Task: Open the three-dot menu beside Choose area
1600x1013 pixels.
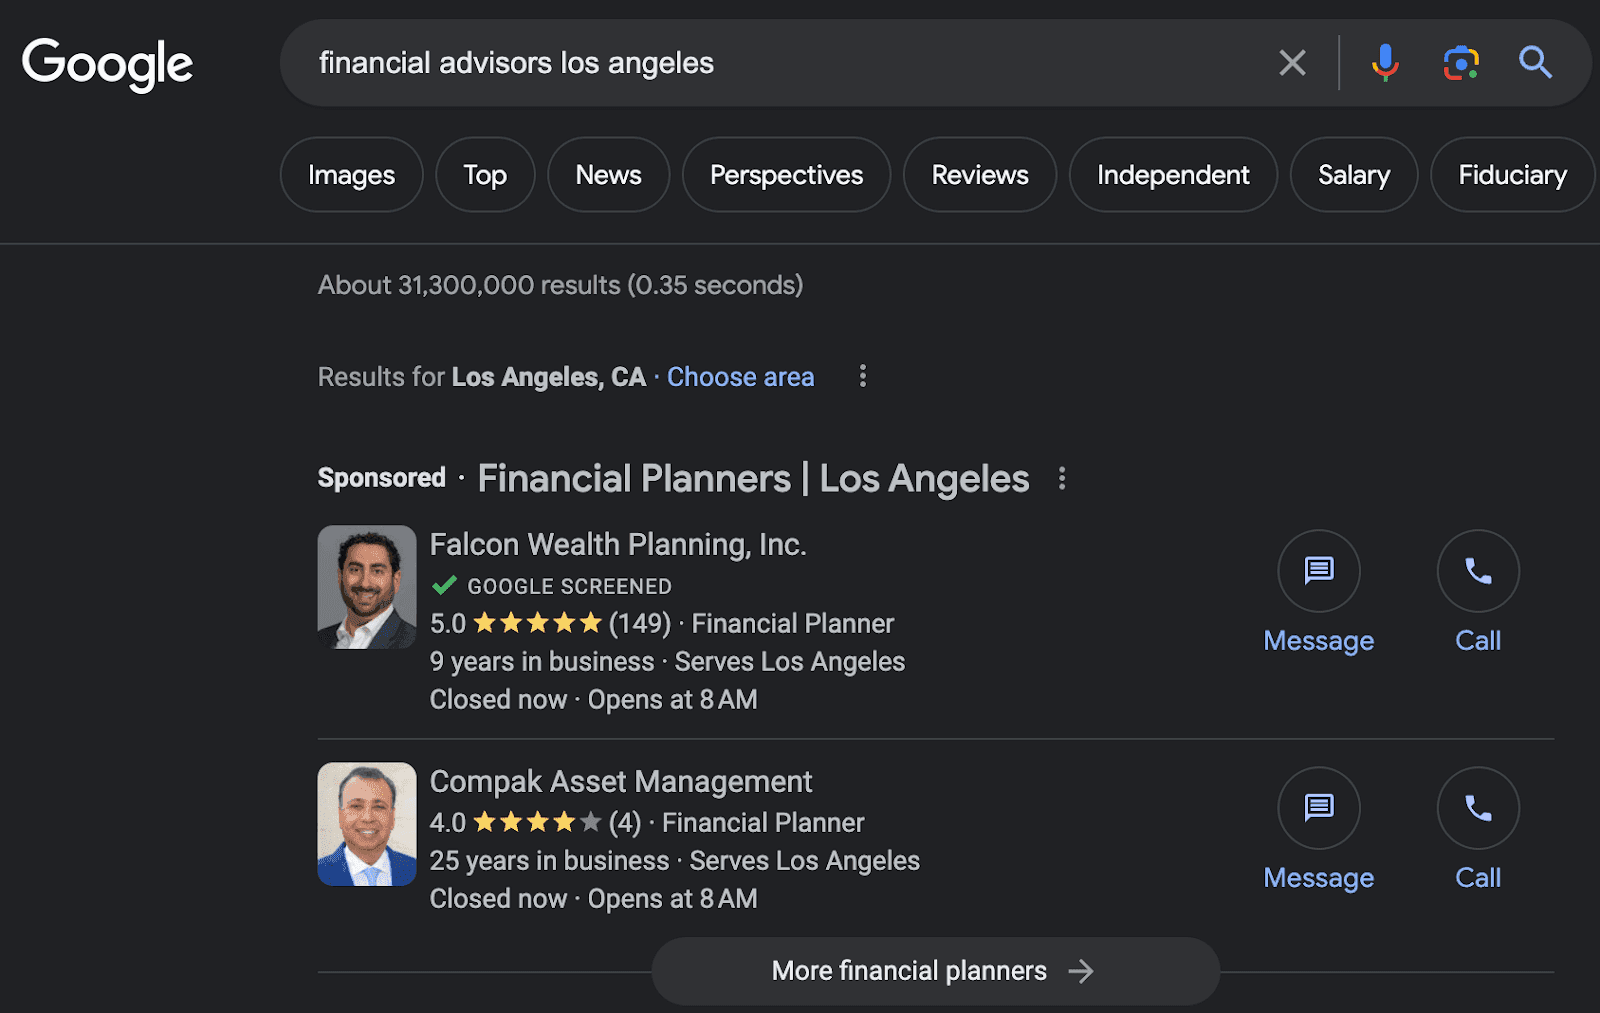Action: (862, 376)
